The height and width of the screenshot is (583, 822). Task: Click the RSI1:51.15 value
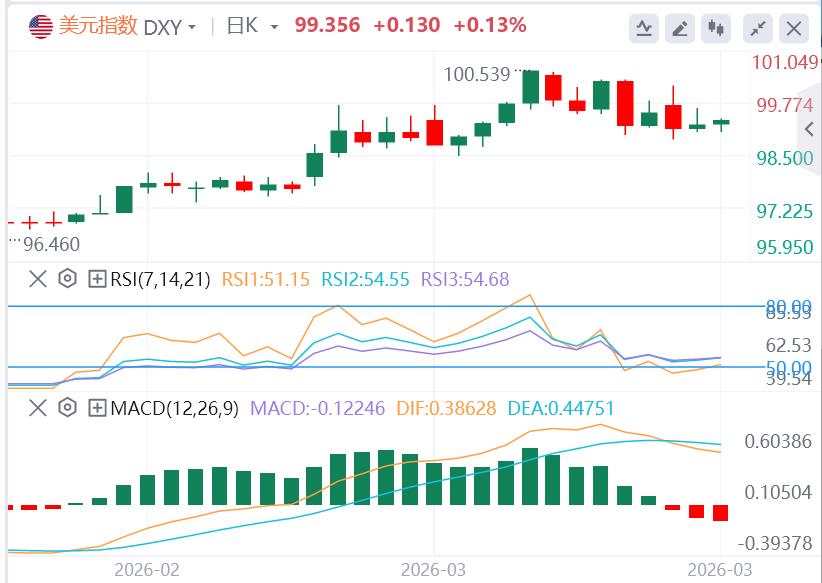(266, 279)
